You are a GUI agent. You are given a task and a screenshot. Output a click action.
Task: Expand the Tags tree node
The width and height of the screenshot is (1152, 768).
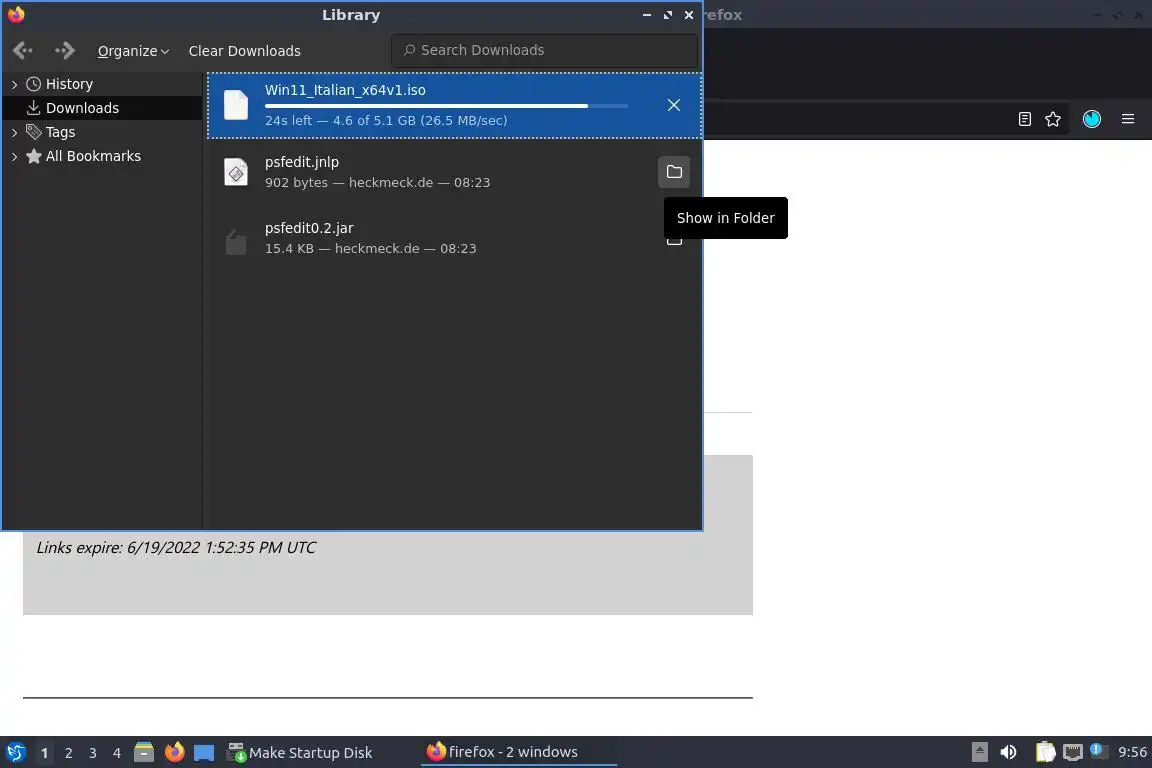pos(14,132)
